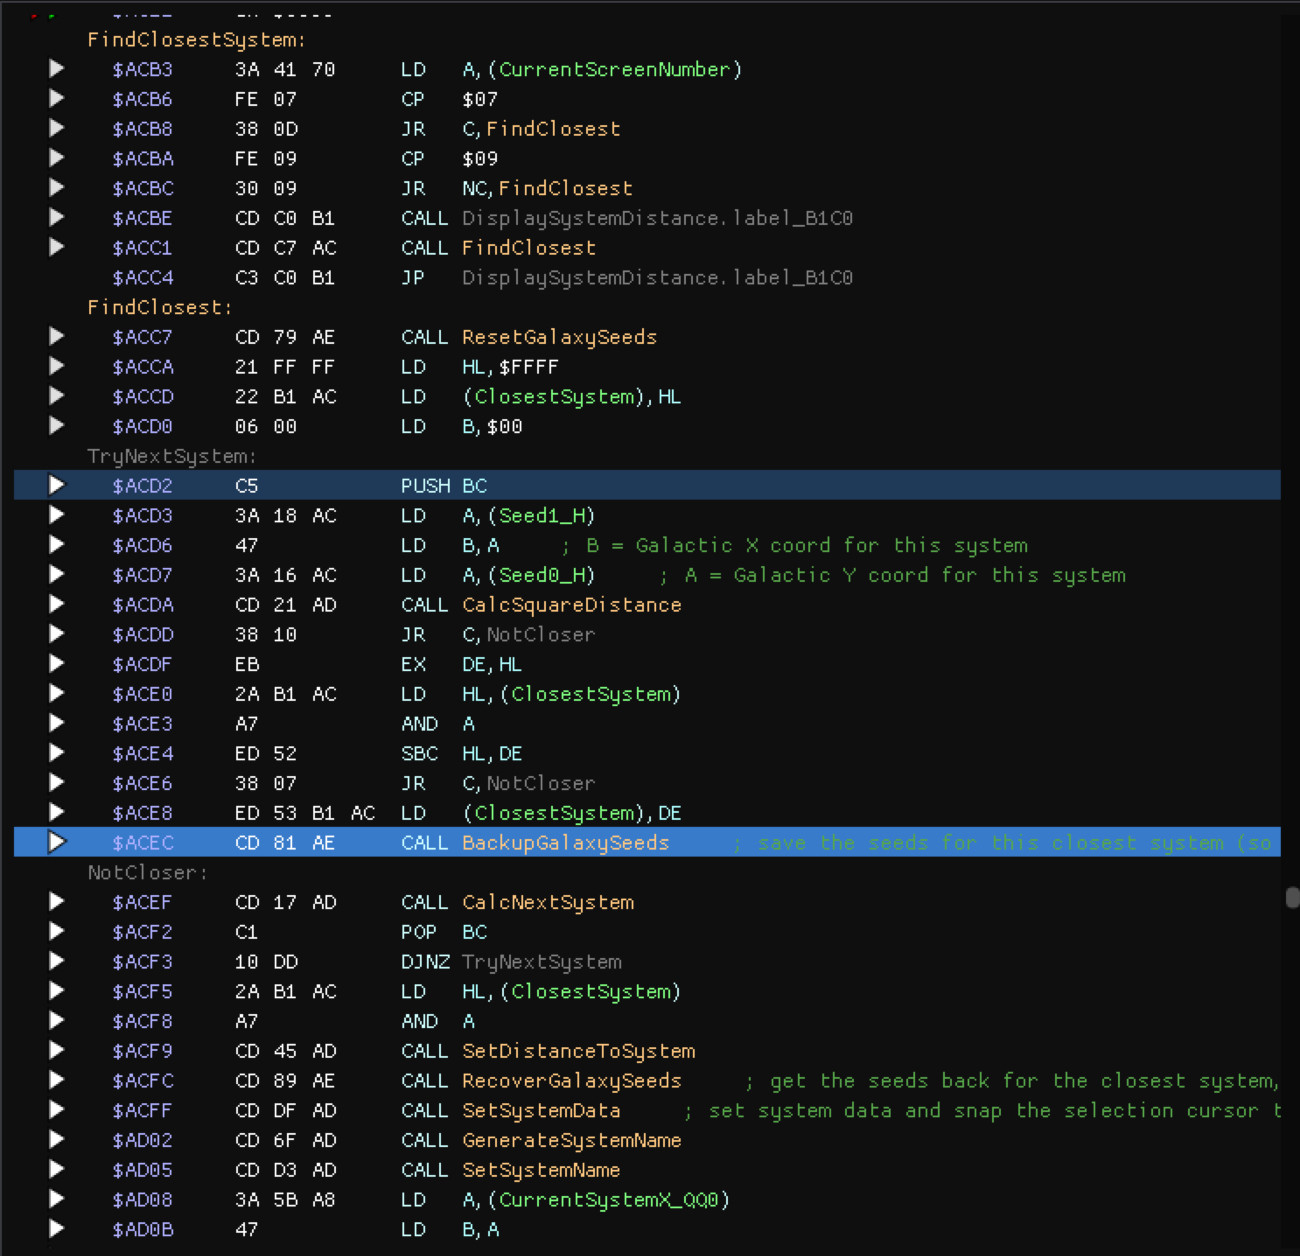Image resolution: width=1300 pixels, height=1256 pixels.
Task: Click the vertical scrollbar thumb on right edge
Action: 1292,897
